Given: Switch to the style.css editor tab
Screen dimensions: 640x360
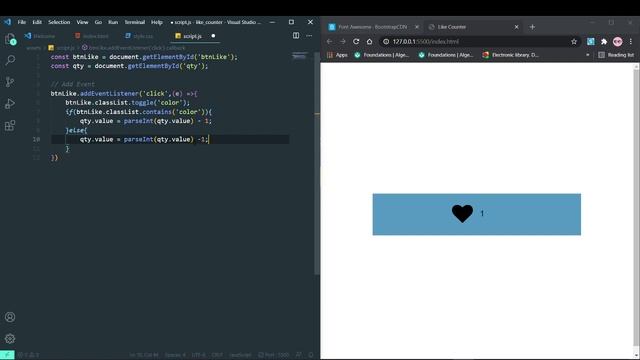Looking at the screenshot, I should tap(140, 36).
